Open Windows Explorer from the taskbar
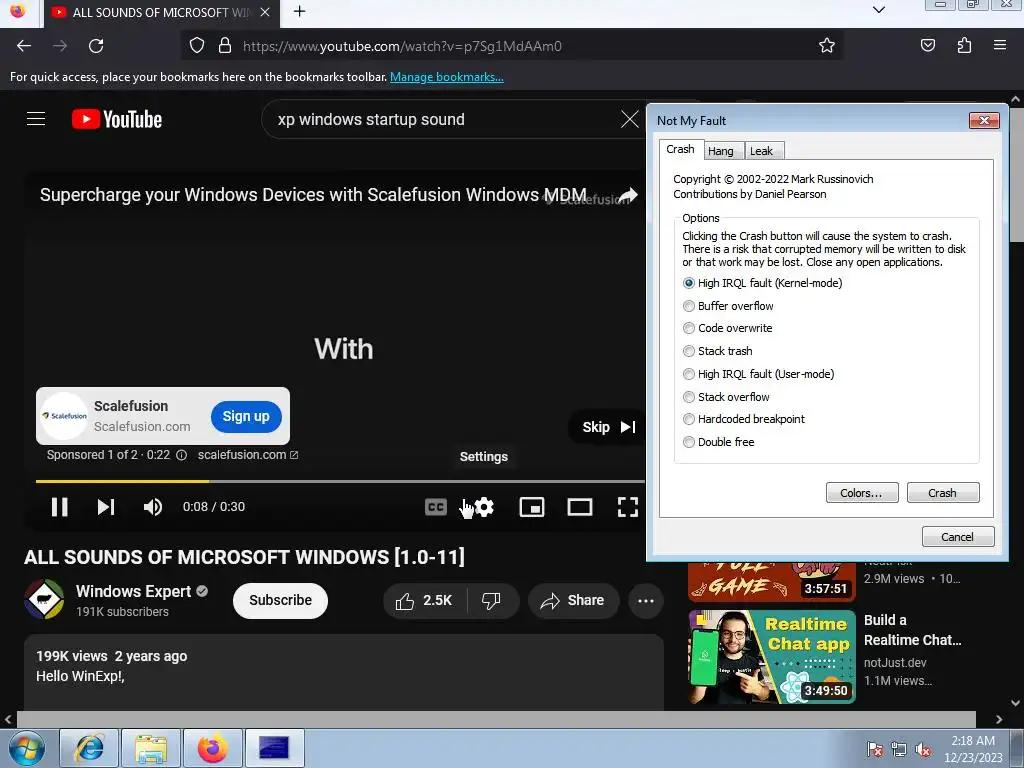Screen dimensions: 1024x768 [x=150, y=748]
